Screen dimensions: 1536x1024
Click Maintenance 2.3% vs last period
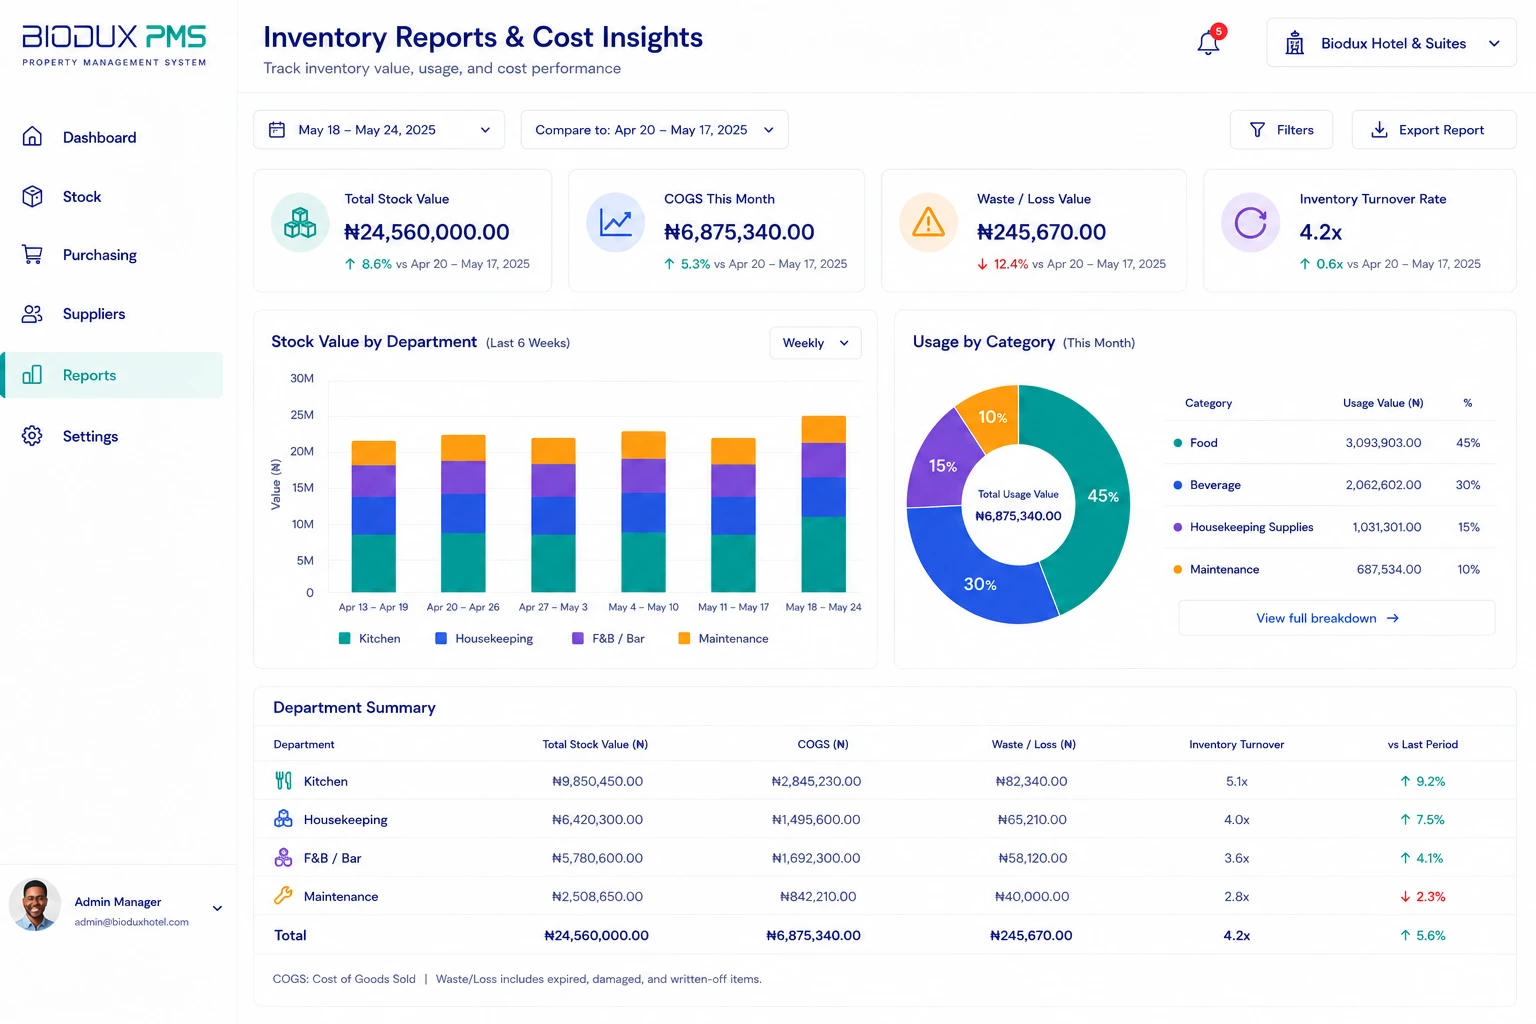[1423, 896]
